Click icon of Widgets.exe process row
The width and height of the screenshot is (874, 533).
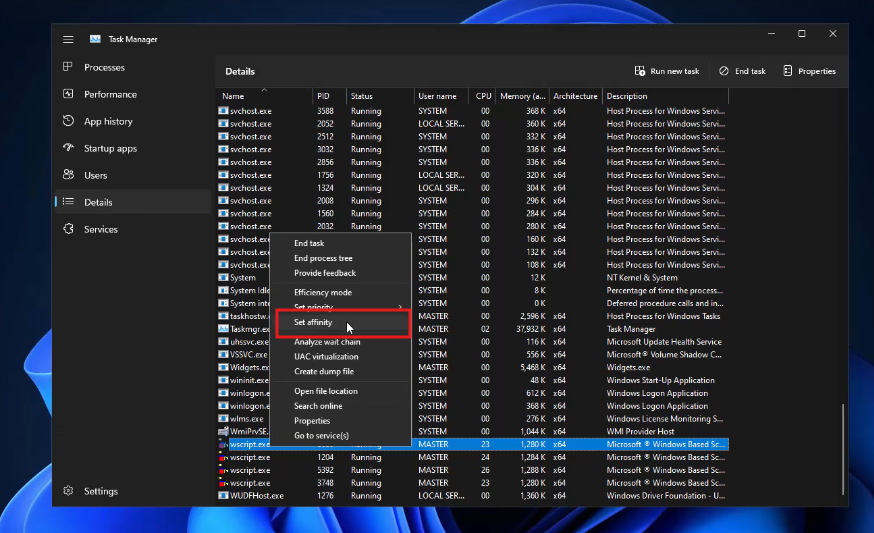tap(223, 367)
